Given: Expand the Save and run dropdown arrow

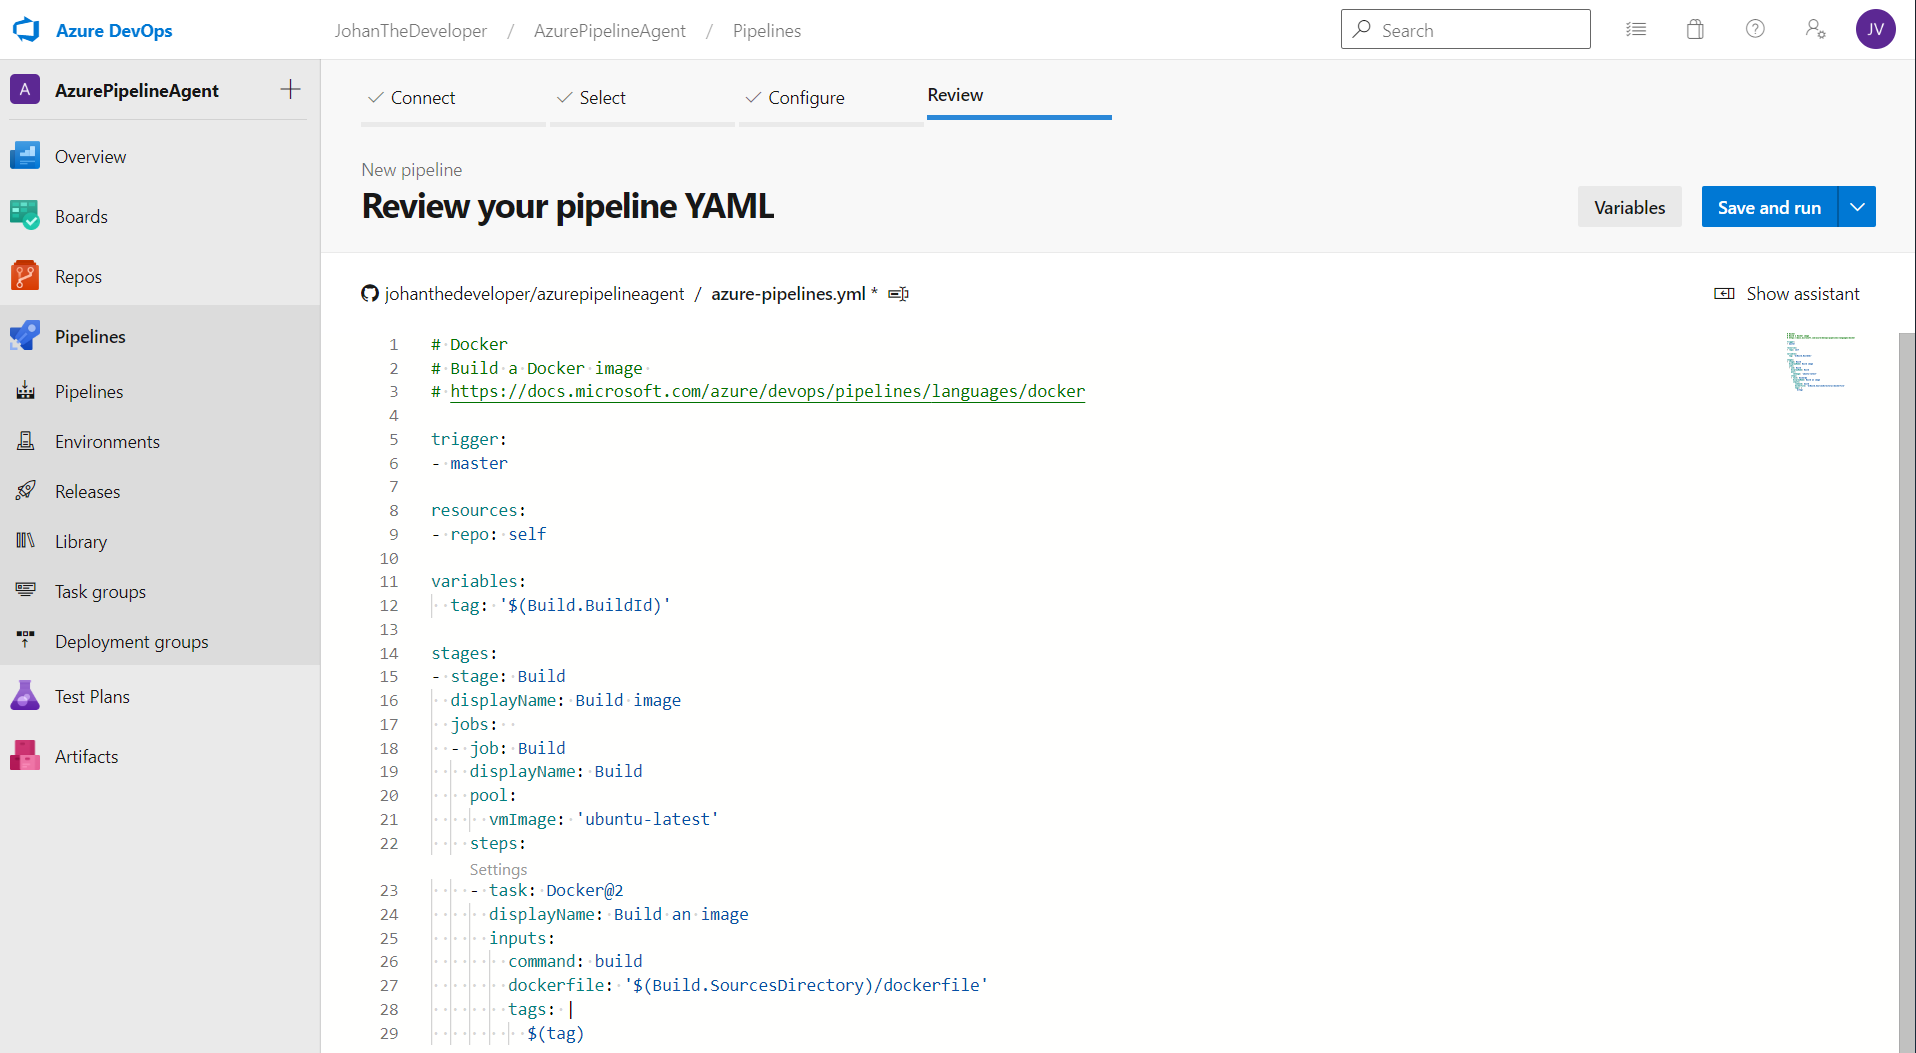Looking at the screenshot, I should 1857,207.
